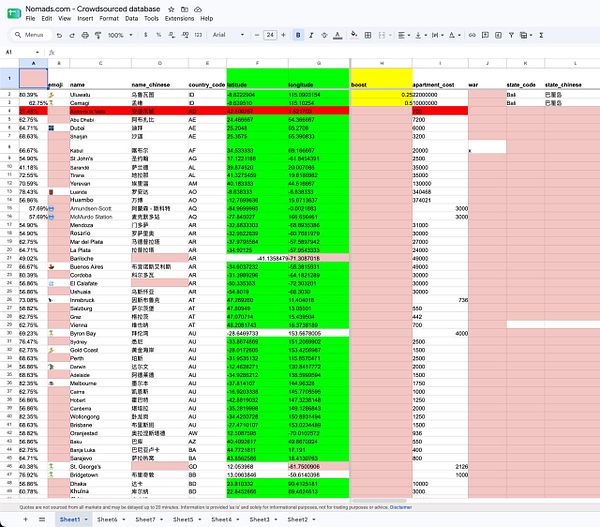Decrease font size with minus button
Viewport: 600px width, 527px height.
pyautogui.click(x=257, y=35)
